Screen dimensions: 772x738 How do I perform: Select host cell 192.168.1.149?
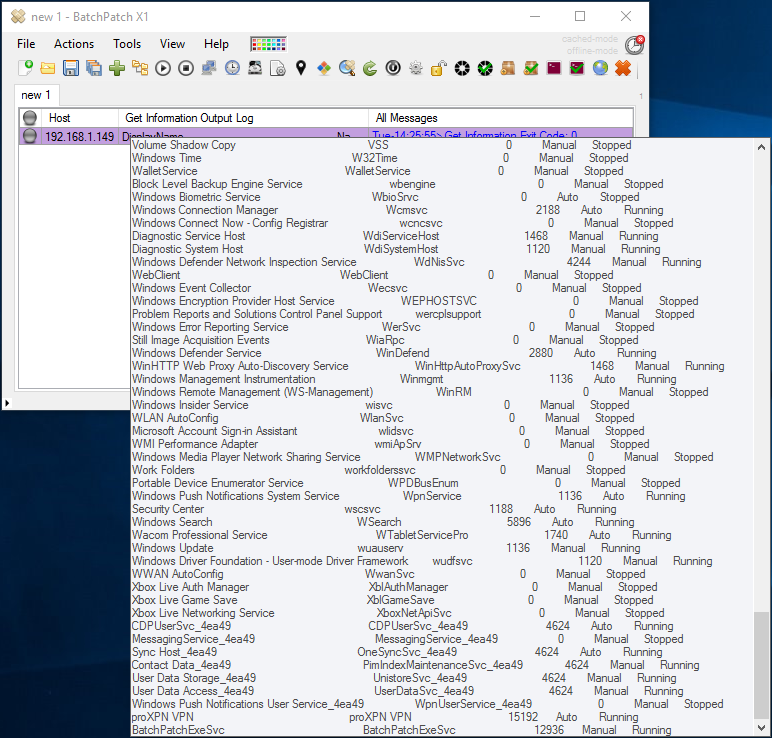[80, 136]
